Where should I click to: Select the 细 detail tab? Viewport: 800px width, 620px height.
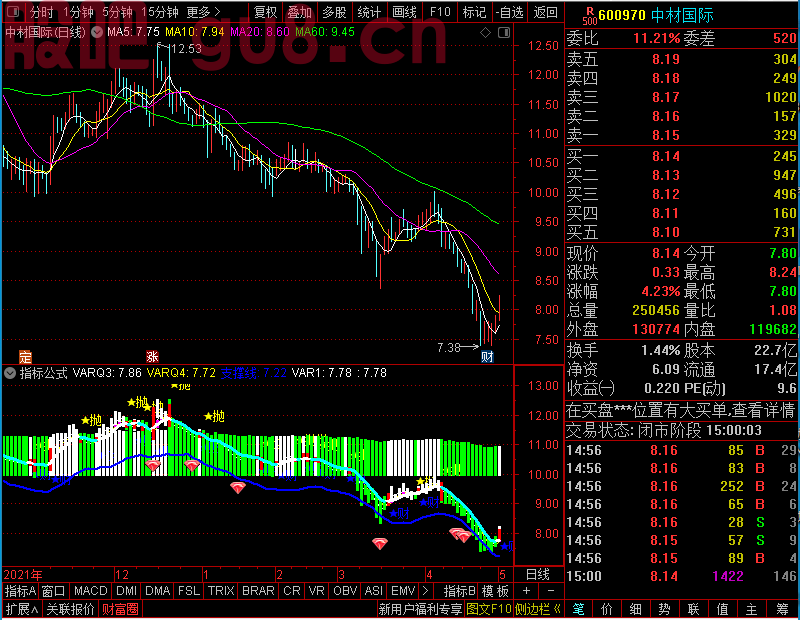636,609
